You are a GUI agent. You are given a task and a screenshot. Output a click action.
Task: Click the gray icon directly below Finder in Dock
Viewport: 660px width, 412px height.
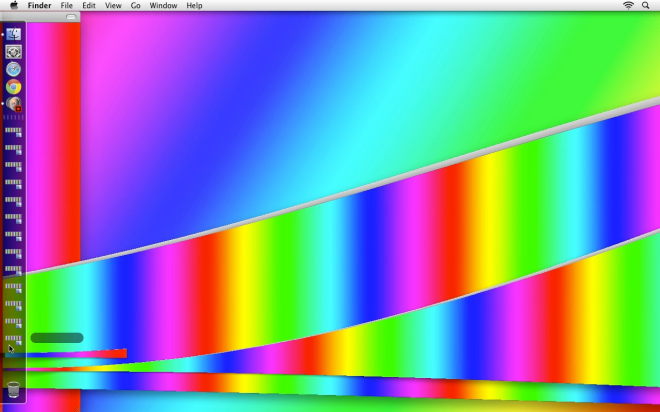pyautogui.click(x=13, y=51)
